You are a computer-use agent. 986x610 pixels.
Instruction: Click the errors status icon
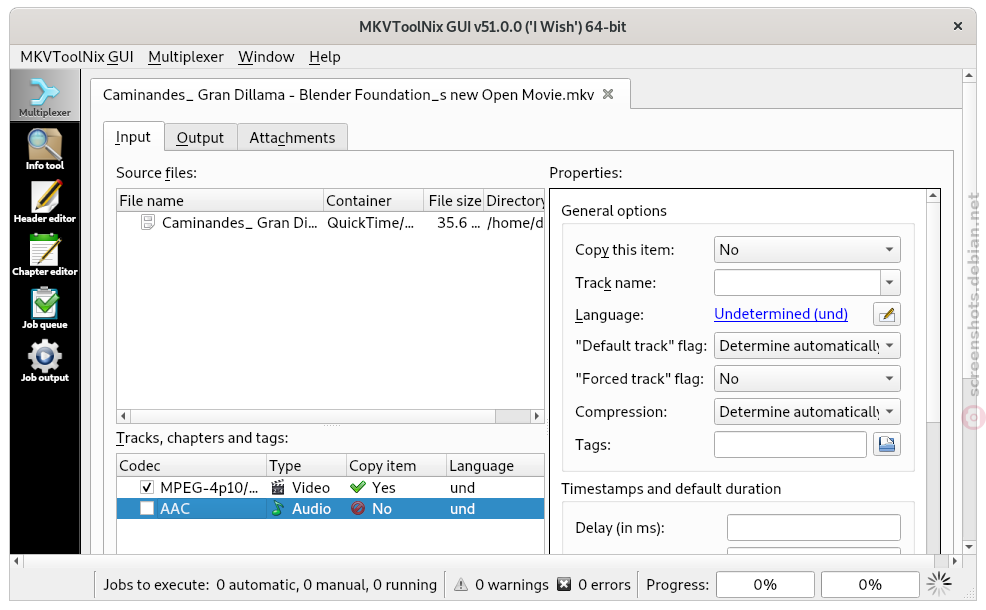pyautogui.click(x=564, y=584)
